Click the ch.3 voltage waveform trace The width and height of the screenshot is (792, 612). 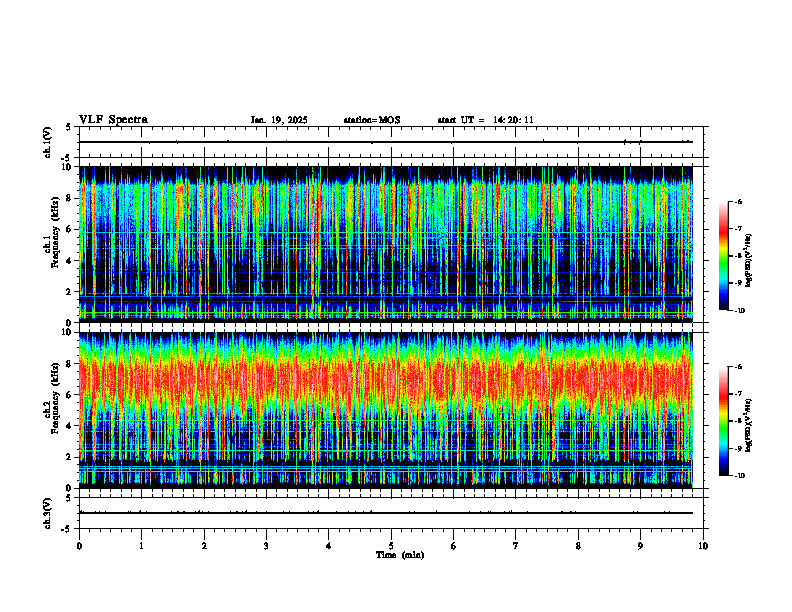(385, 513)
